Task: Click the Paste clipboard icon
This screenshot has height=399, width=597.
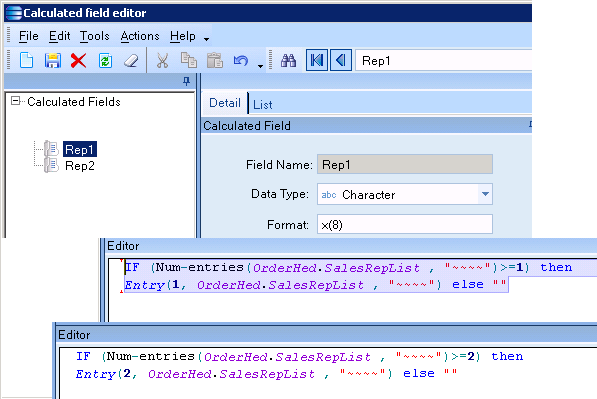Action: (215, 60)
